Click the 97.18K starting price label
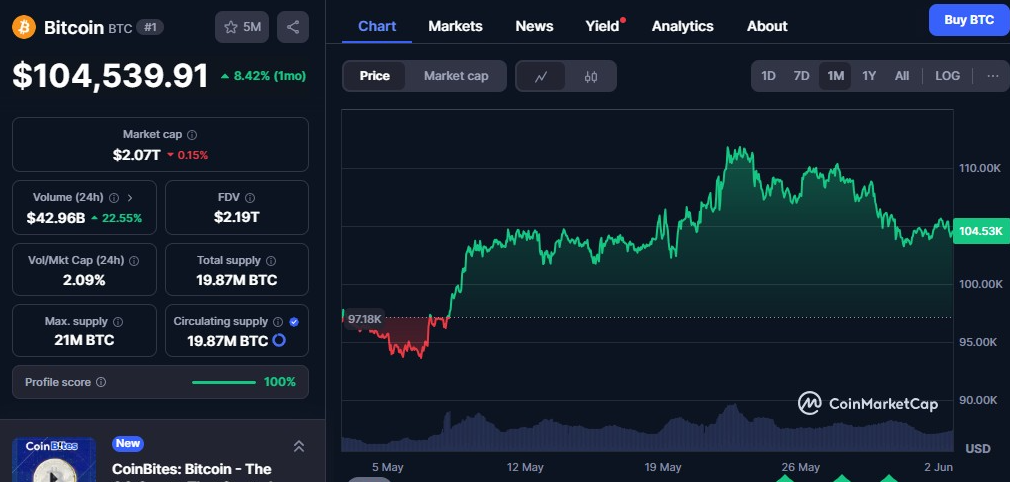The height and width of the screenshot is (482, 1010). tap(365, 319)
